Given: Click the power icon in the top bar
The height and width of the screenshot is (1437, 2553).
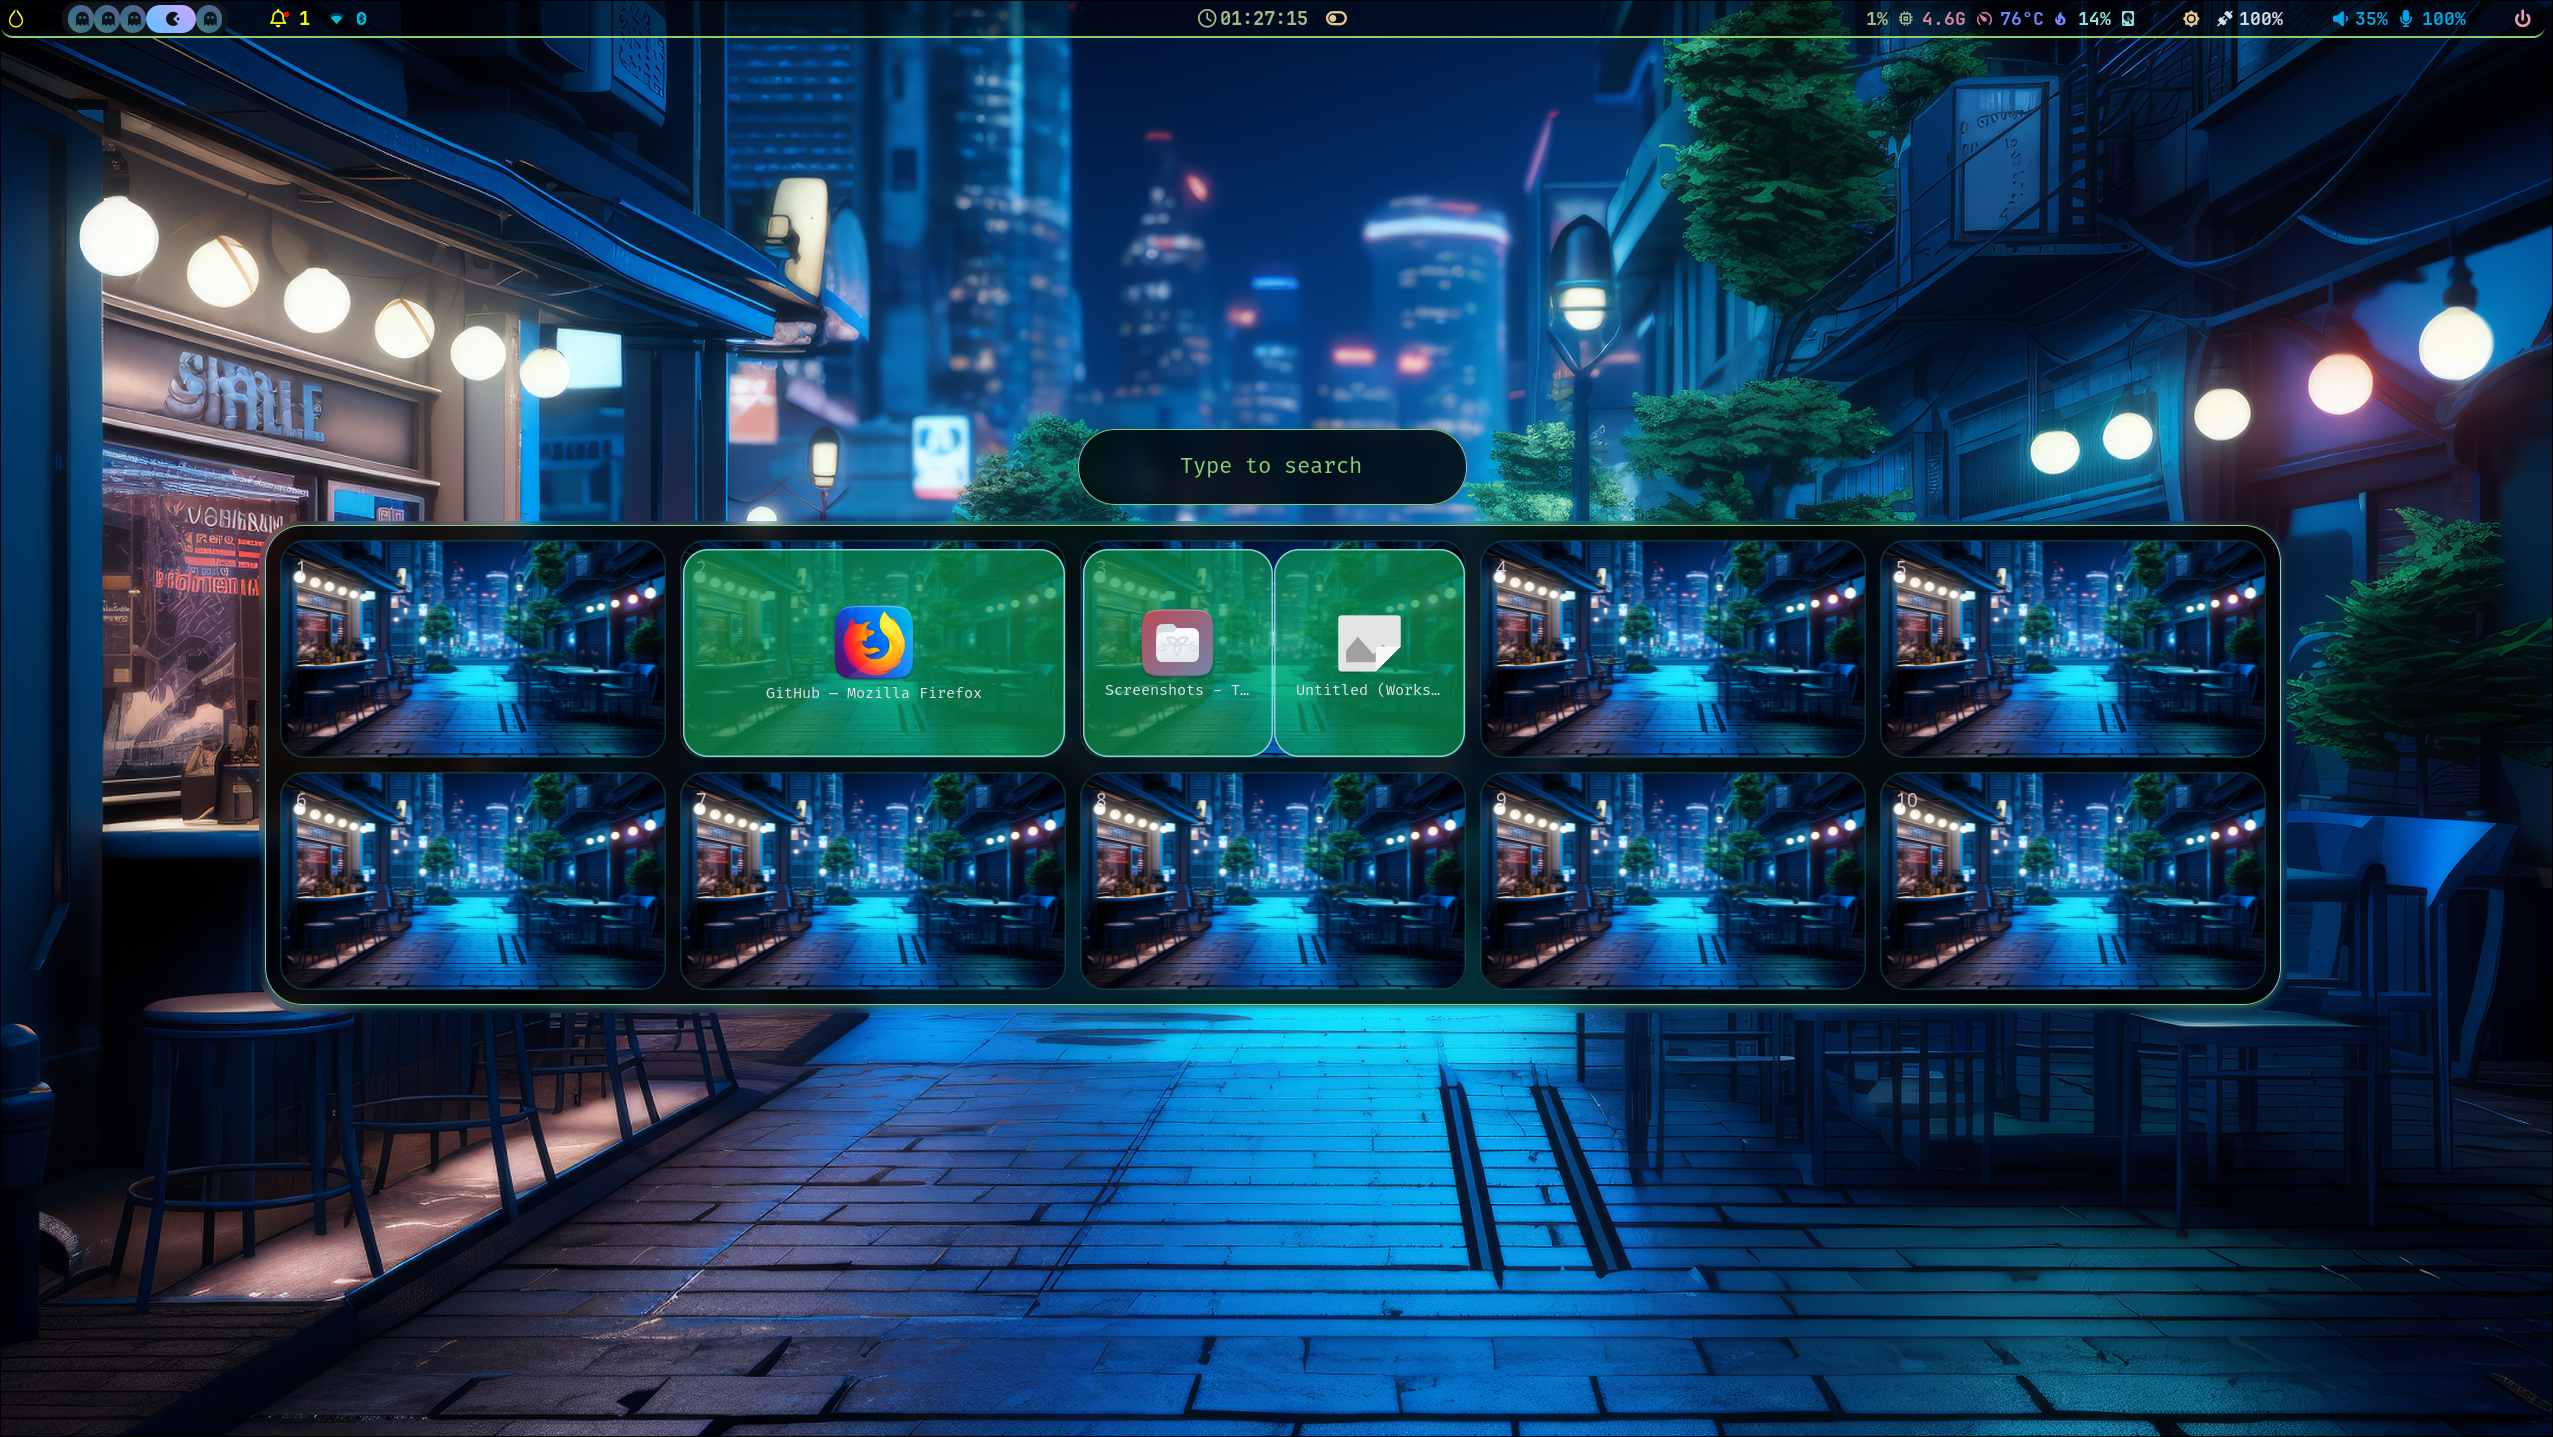Looking at the screenshot, I should (2522, 18).
